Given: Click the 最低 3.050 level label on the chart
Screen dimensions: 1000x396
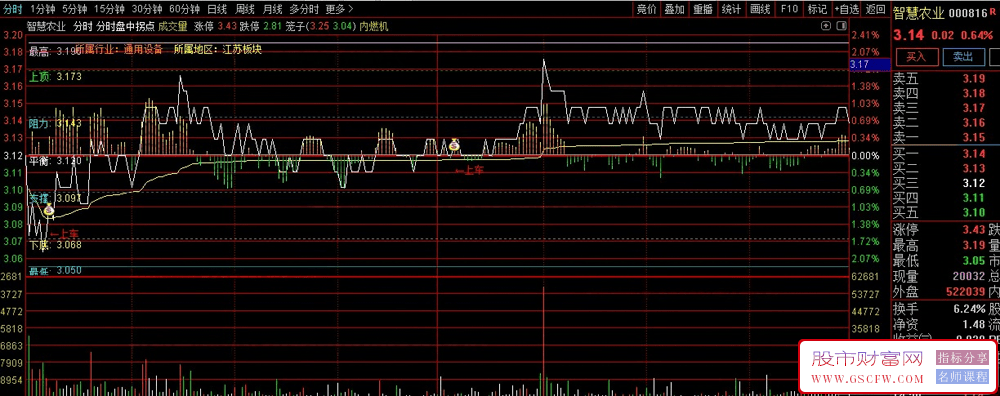Looking at the screenshot, I should tap(55, 270).
